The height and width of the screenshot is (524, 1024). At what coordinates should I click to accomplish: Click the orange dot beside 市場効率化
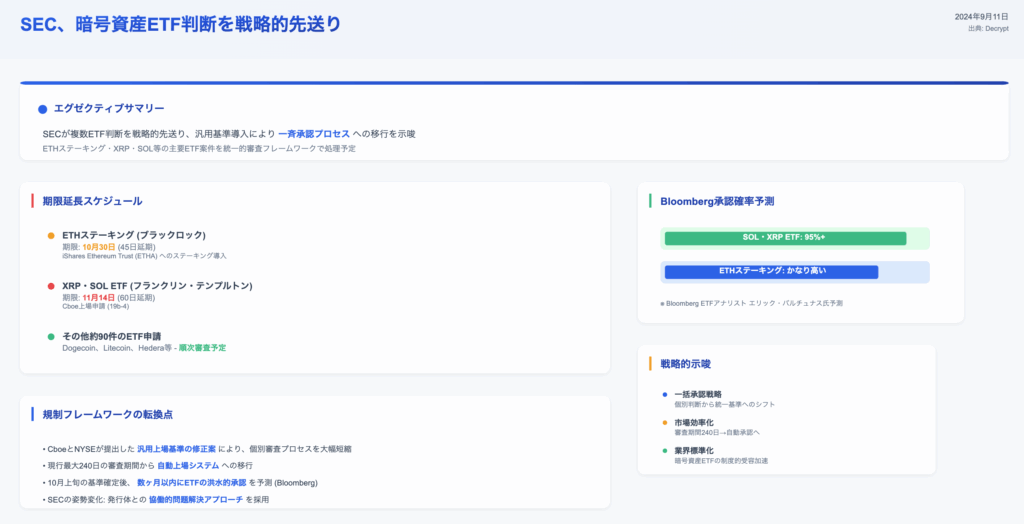point(665,423)
